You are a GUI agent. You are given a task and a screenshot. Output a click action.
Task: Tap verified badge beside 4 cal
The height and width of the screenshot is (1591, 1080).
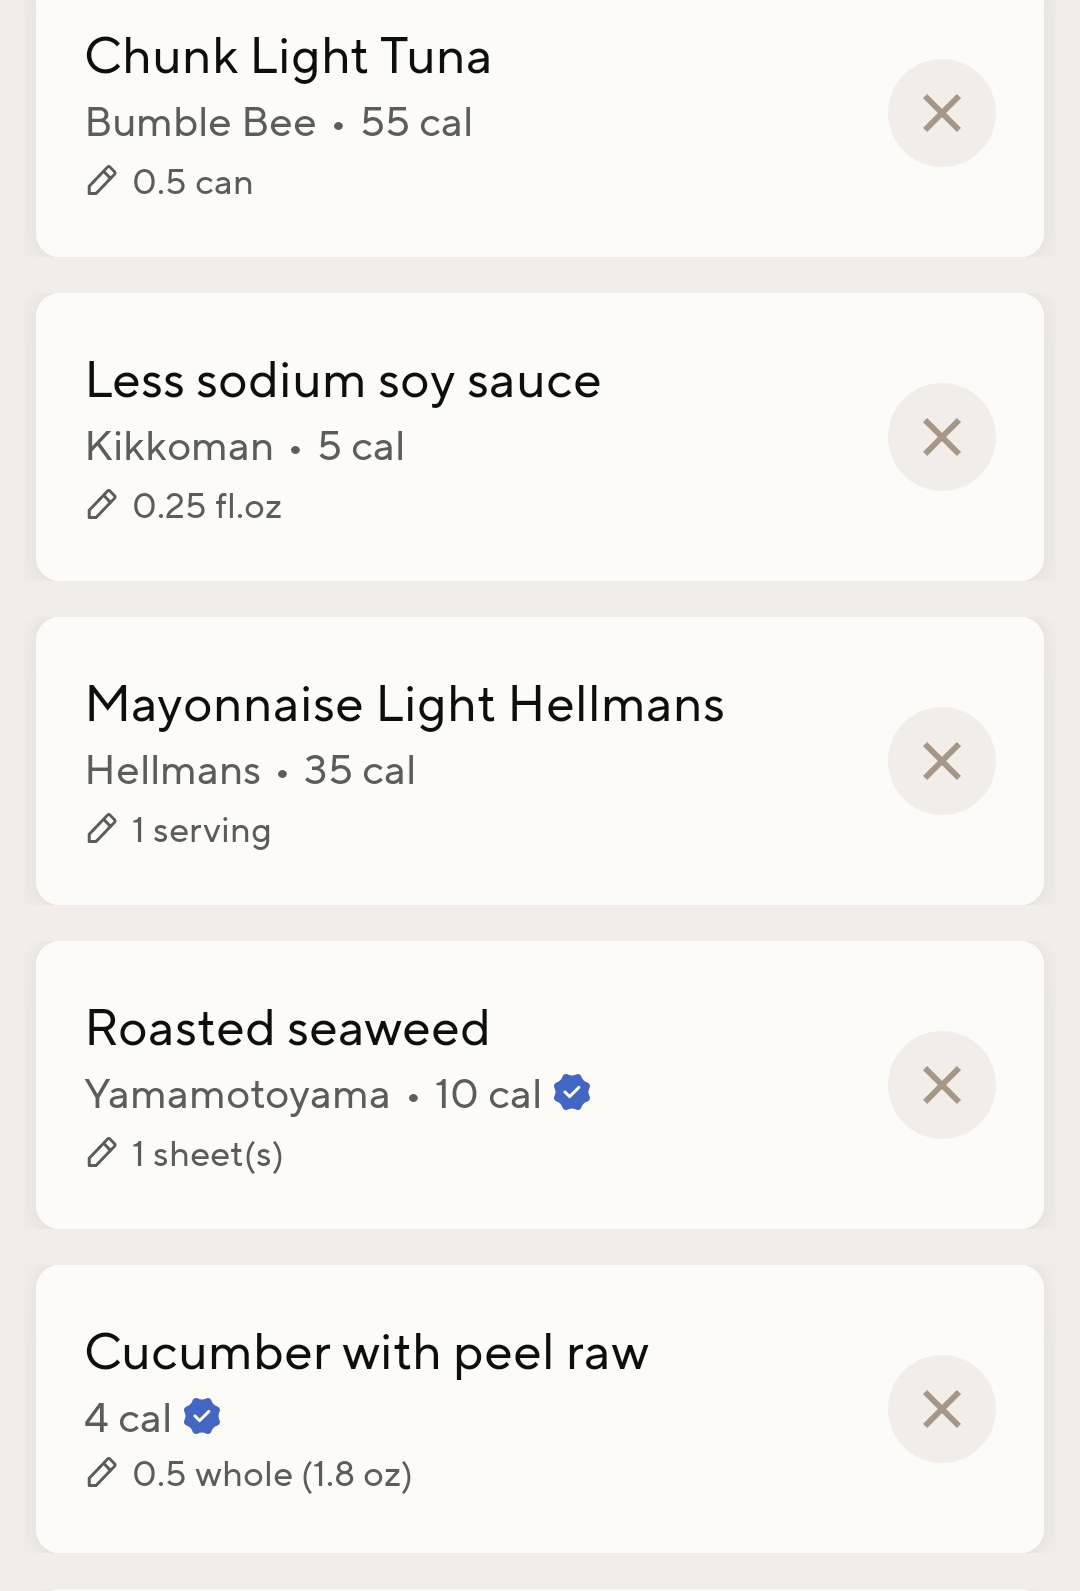click(x=202, y=1416)
